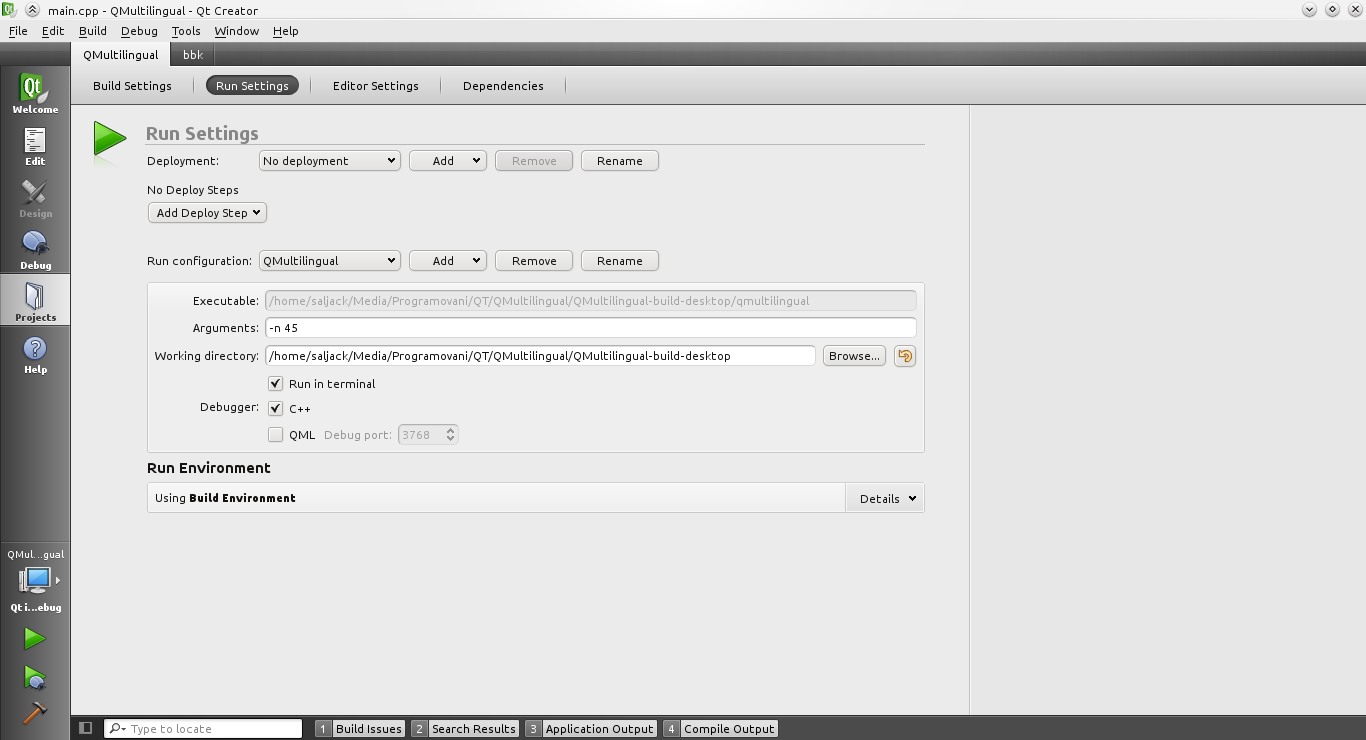The image size is (1366, 740).
Task: Open the Help mode
Action: click(35, 353)
